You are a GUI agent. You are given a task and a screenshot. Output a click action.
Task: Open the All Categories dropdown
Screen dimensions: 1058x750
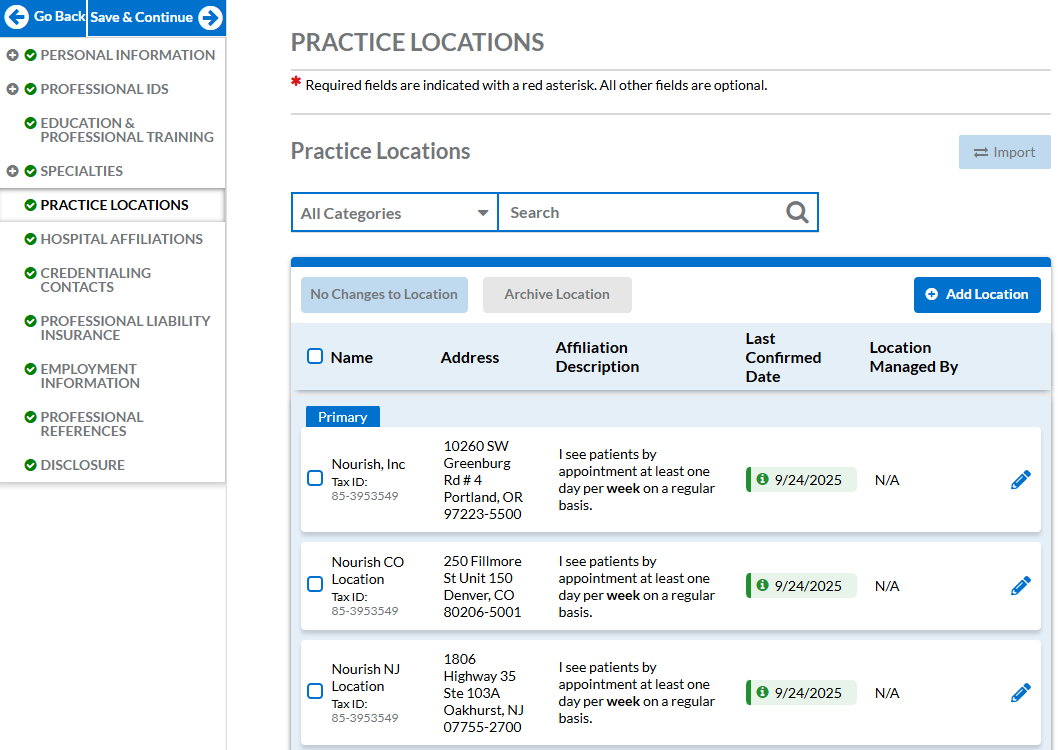tap(394, 213)
